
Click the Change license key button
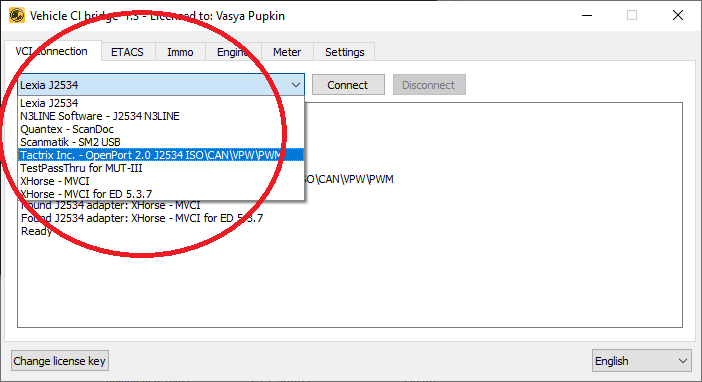coord(60,361)
